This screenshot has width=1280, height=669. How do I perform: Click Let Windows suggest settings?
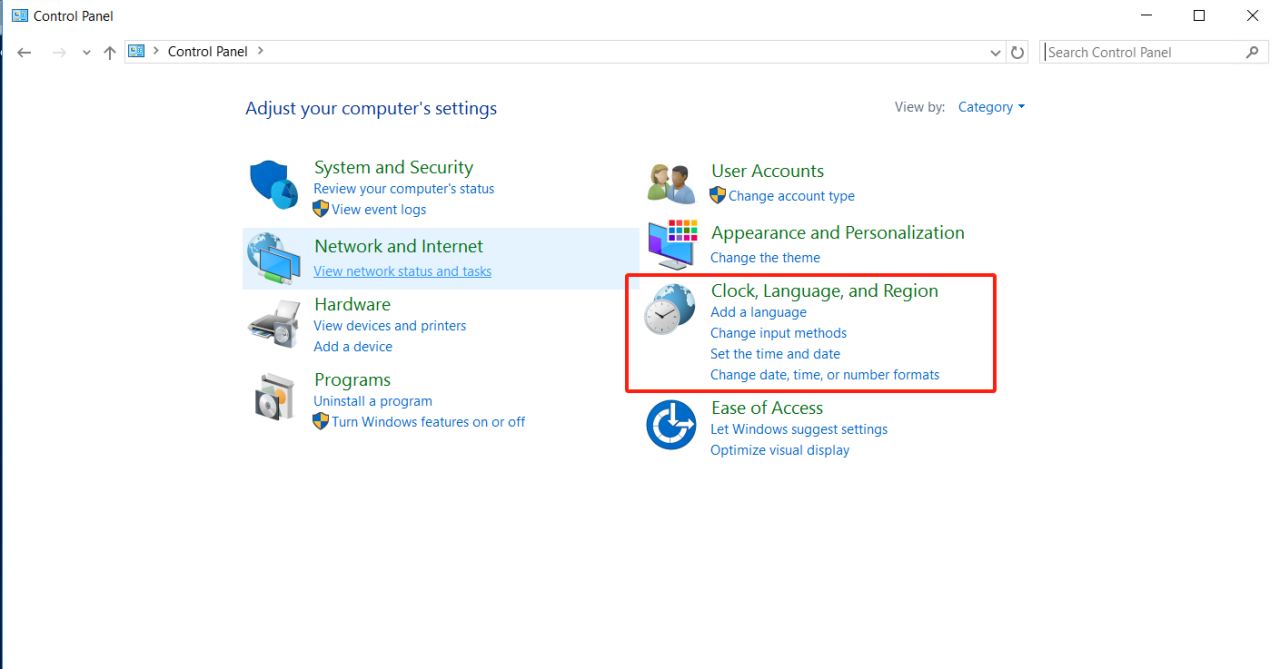pyautogui.click(x=799, y=429)
